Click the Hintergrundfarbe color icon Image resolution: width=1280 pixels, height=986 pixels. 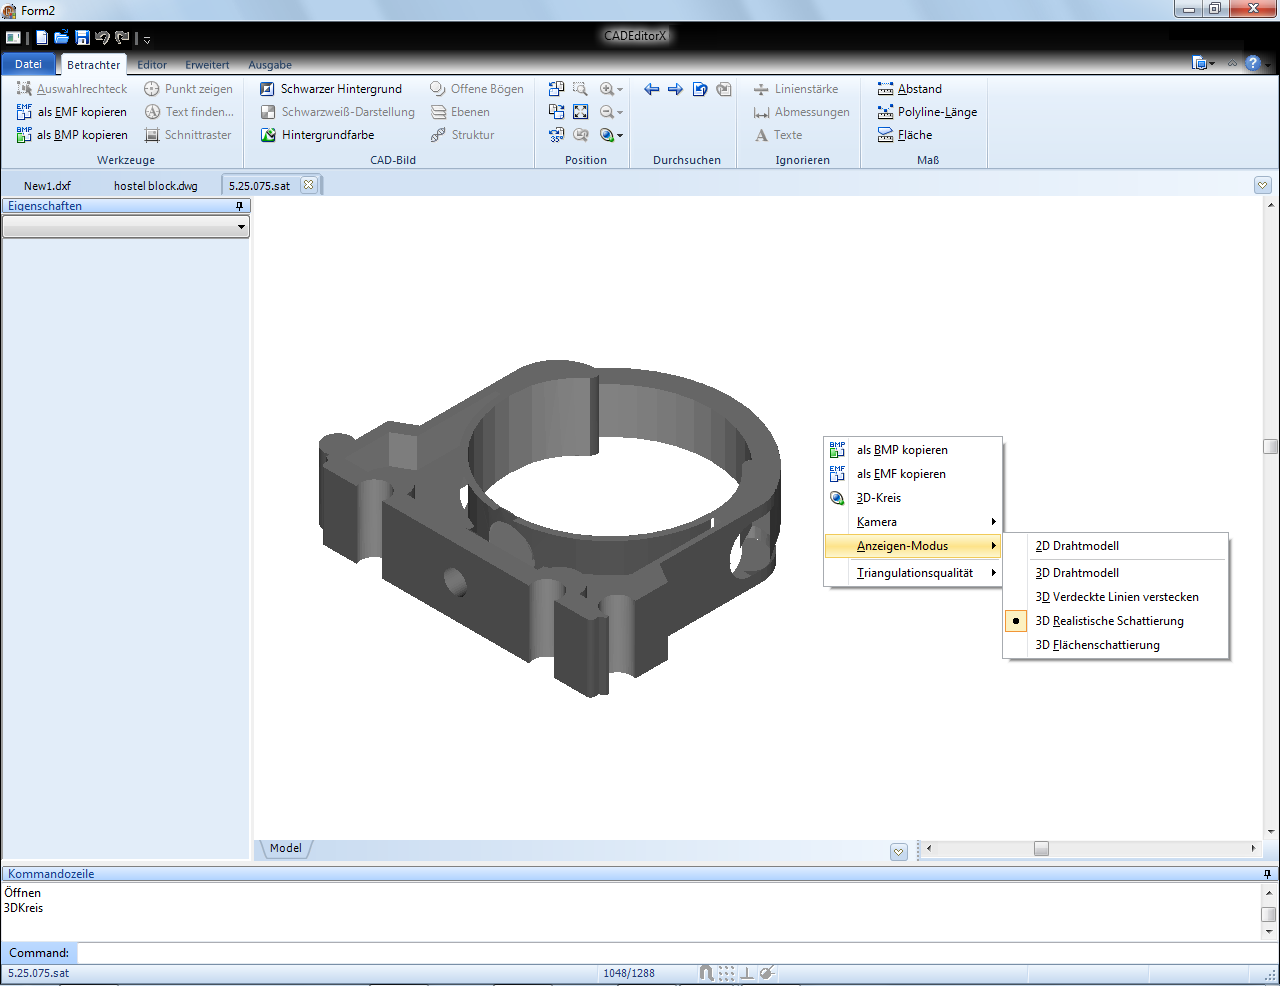pos(268,135)
